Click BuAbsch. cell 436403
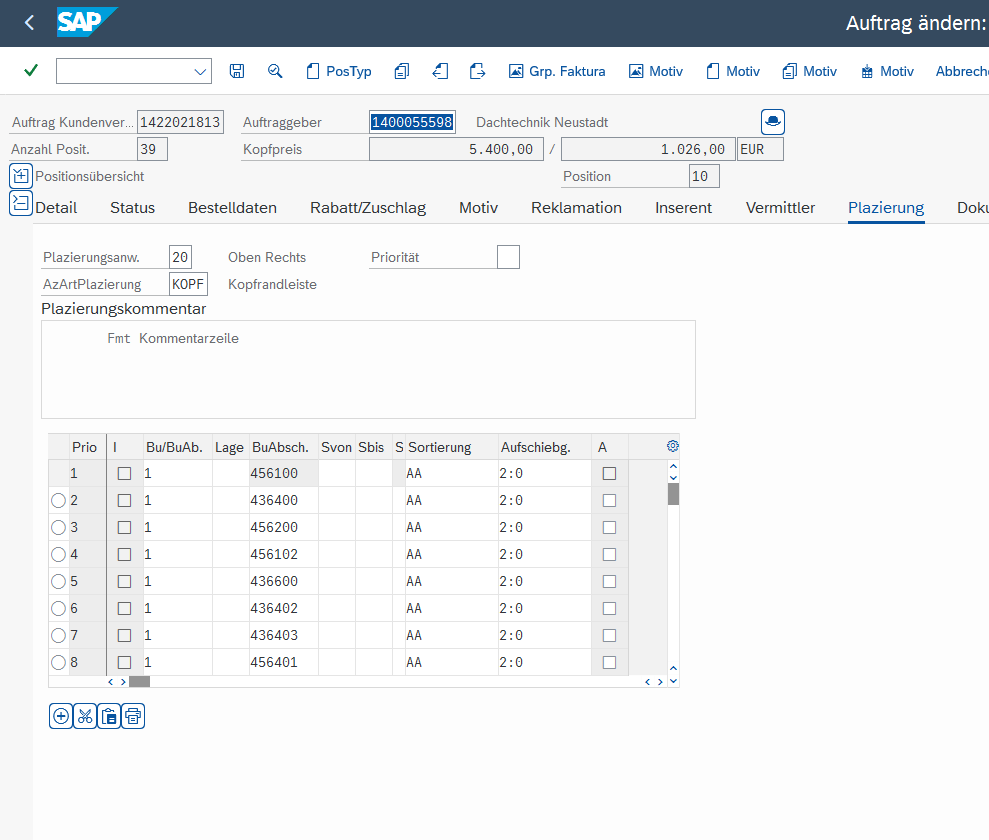 [284, 636]
